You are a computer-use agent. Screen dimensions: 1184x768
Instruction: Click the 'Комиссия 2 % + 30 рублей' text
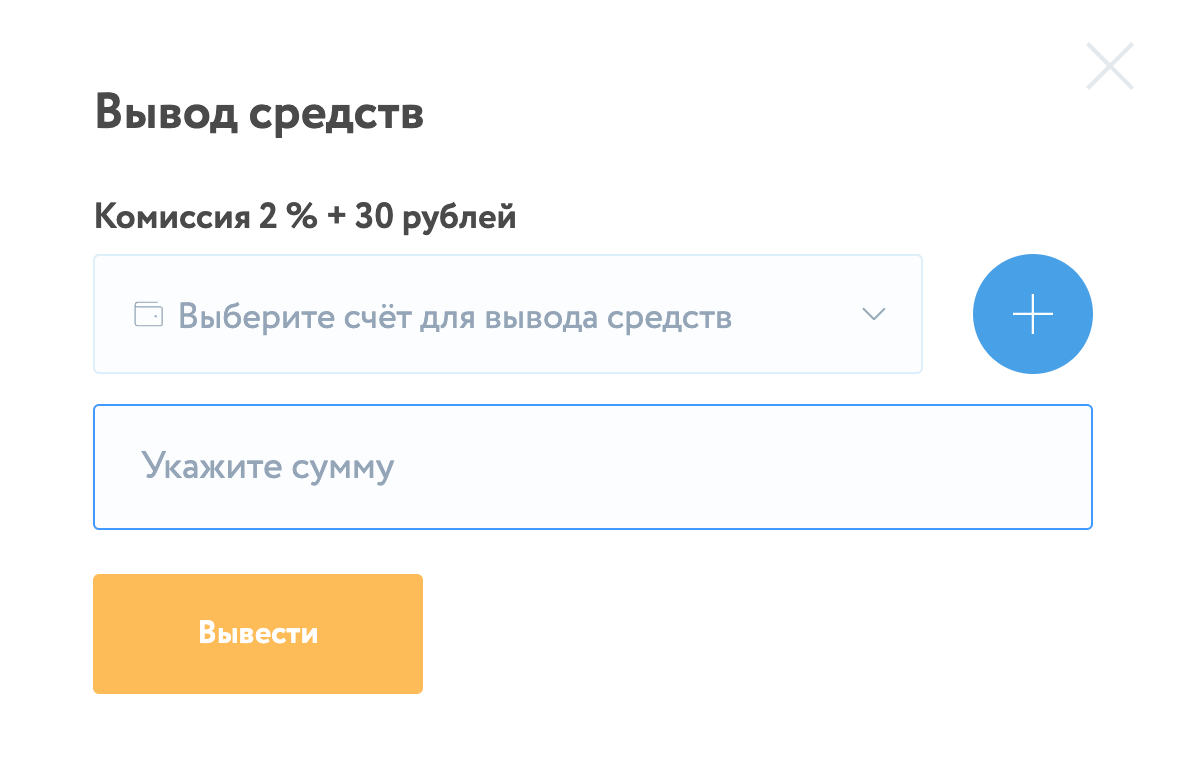pyautogui.click(x=305, y=216)
